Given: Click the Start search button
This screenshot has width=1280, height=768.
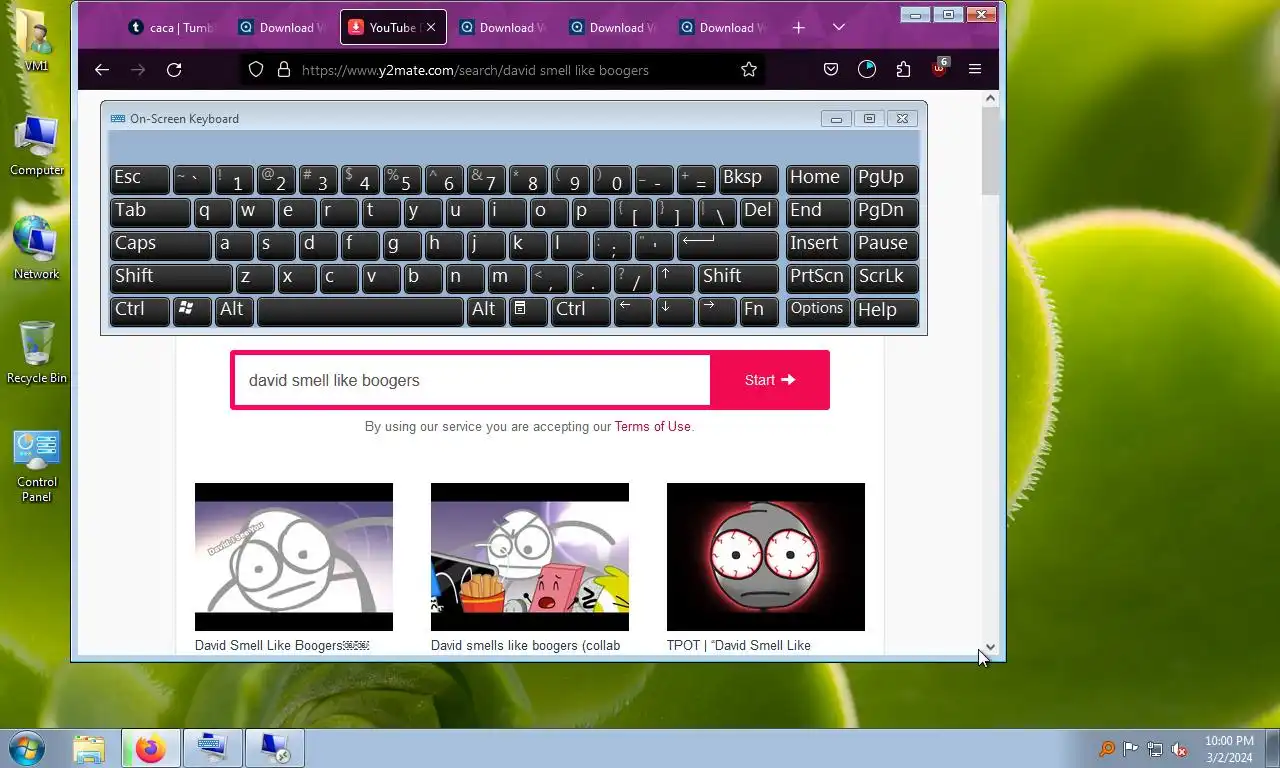Looking at the screenshot, I should 770,380.
